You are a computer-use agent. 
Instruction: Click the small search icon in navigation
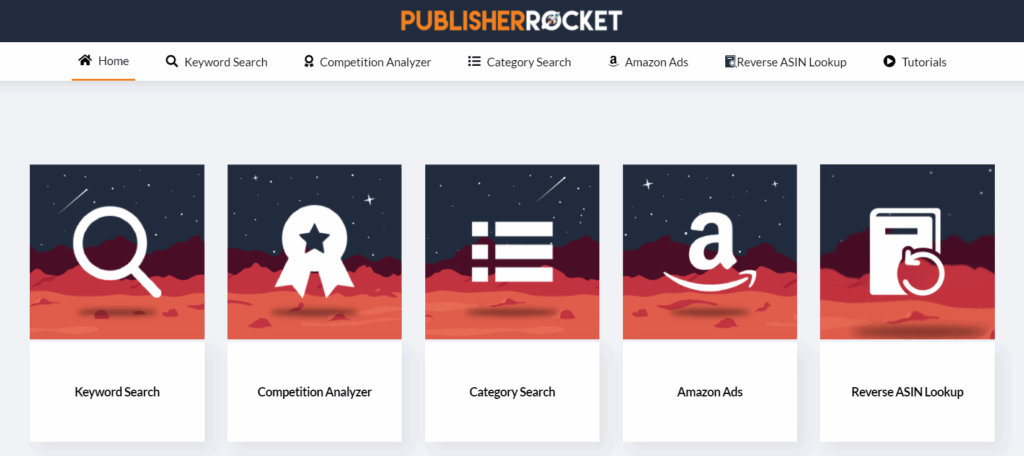click(172, 61)
